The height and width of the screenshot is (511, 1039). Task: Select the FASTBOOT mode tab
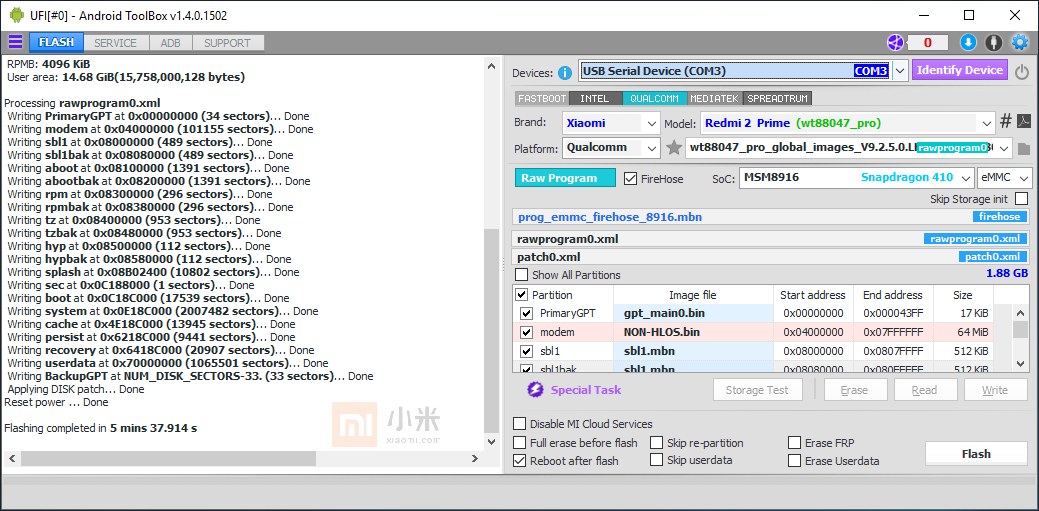541,98
